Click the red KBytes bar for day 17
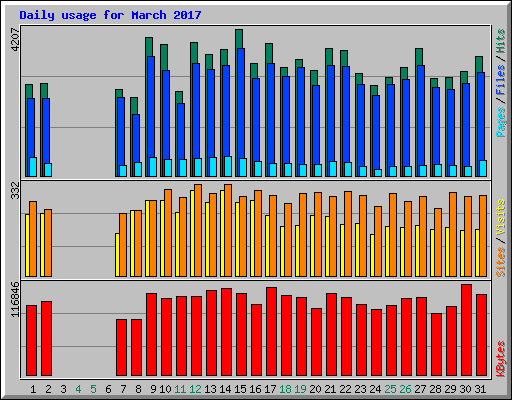512x400 pixels. pos(272,331)
